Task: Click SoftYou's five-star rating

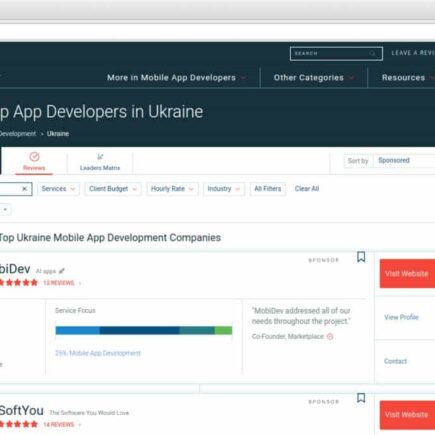Action: coord(19,424)
